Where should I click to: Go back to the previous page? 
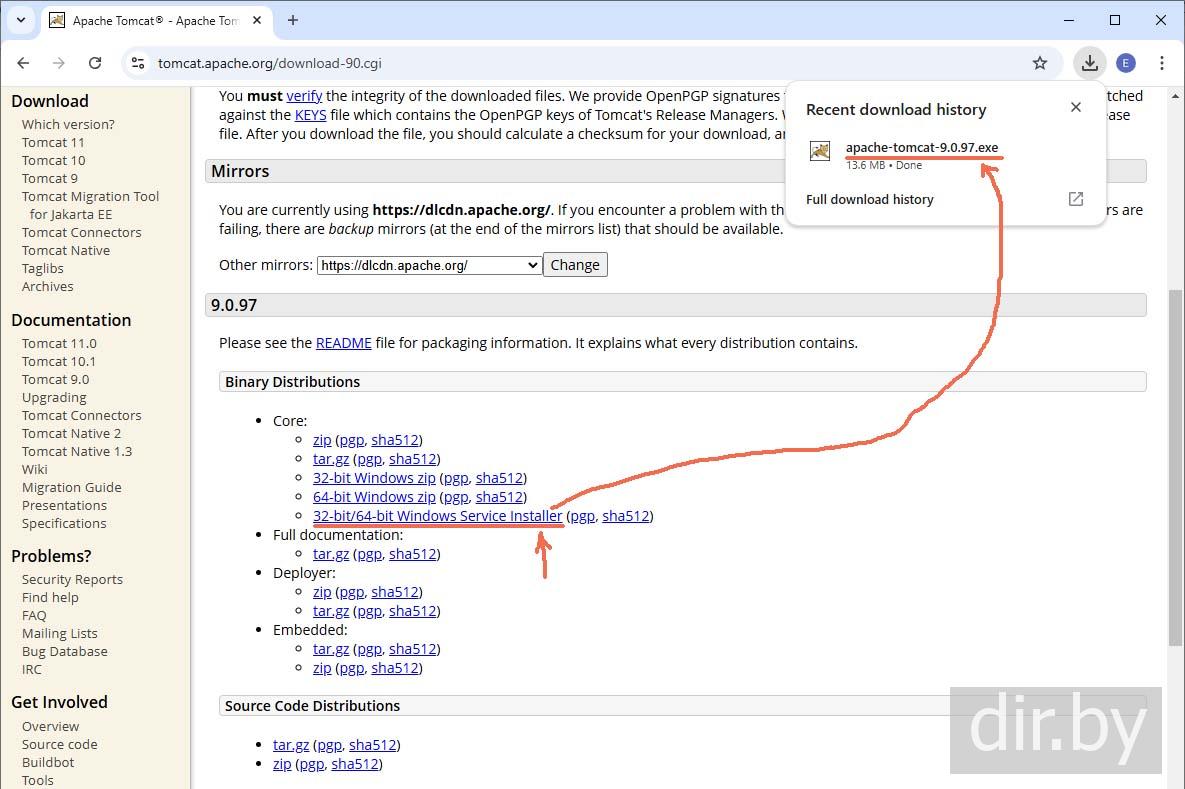(x=23, y=63)
